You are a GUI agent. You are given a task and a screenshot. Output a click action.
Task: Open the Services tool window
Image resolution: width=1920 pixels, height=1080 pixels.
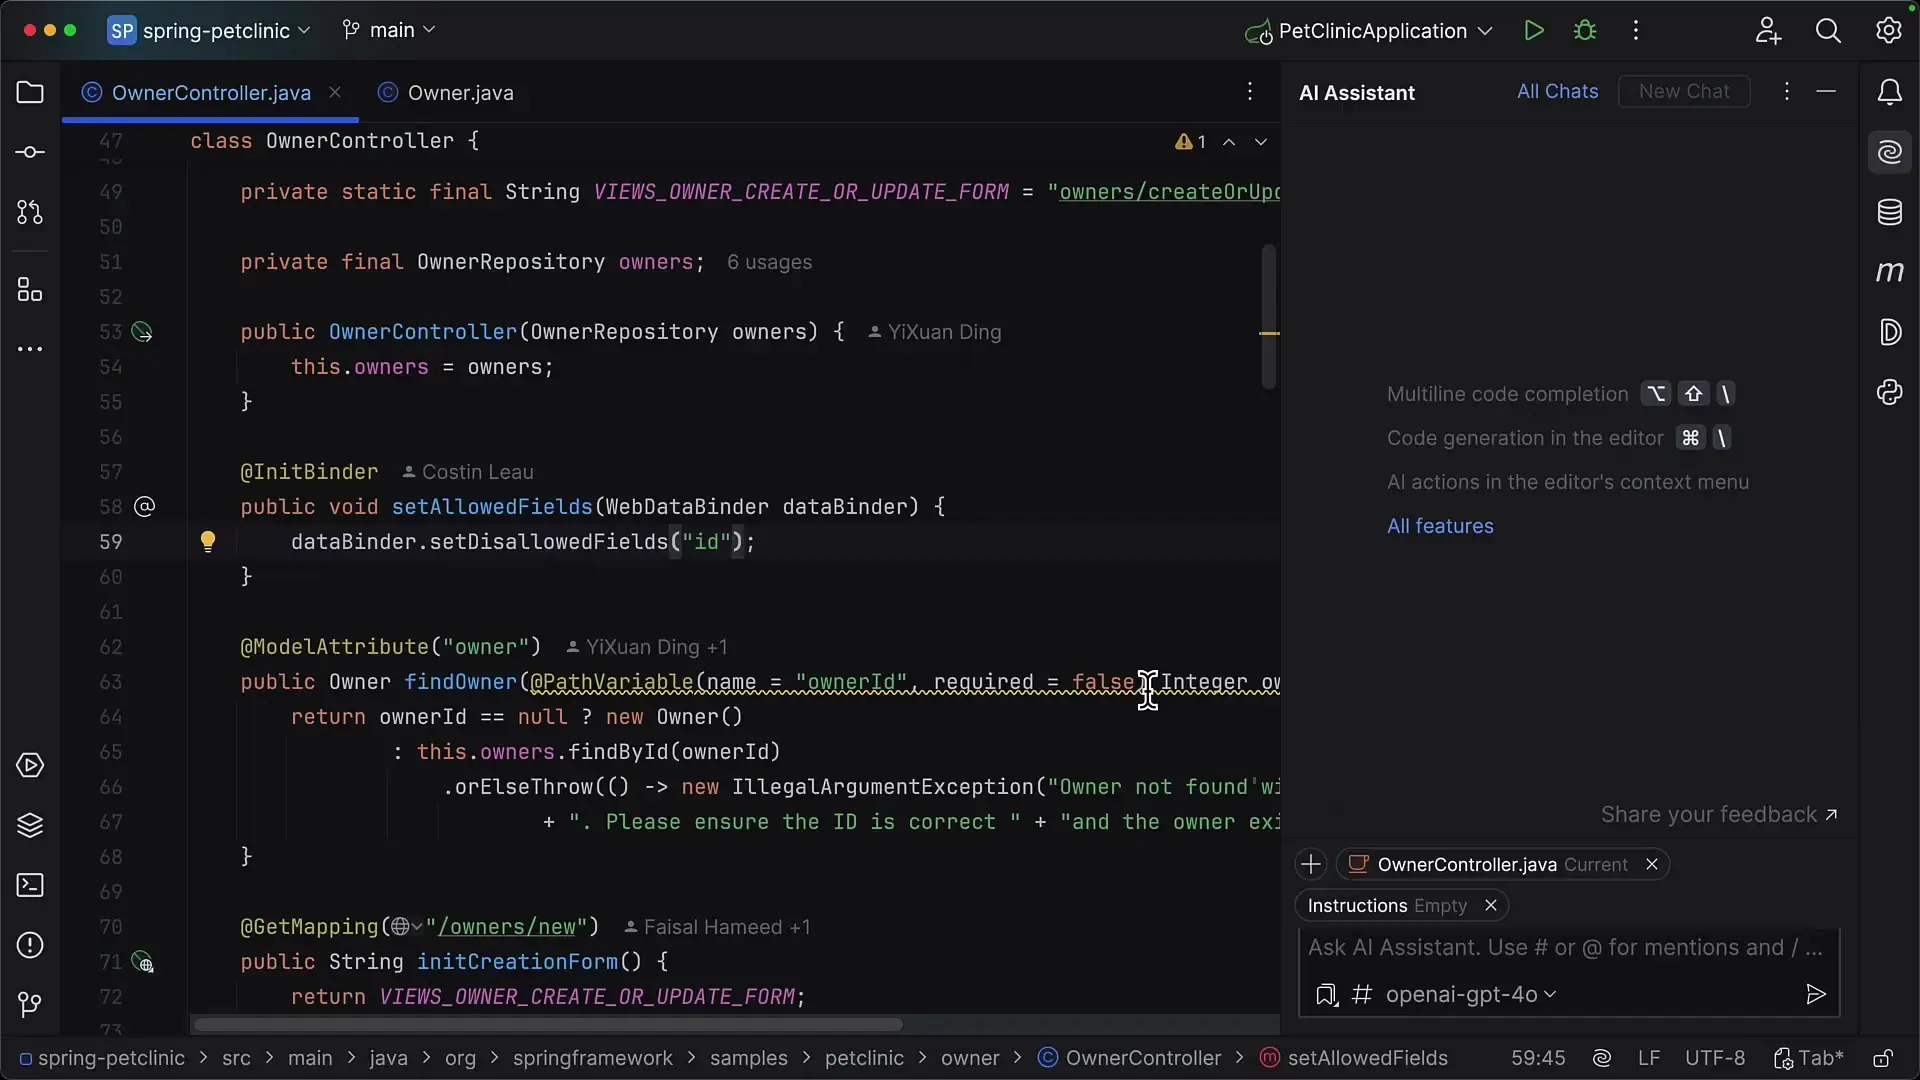click(30, 765)
